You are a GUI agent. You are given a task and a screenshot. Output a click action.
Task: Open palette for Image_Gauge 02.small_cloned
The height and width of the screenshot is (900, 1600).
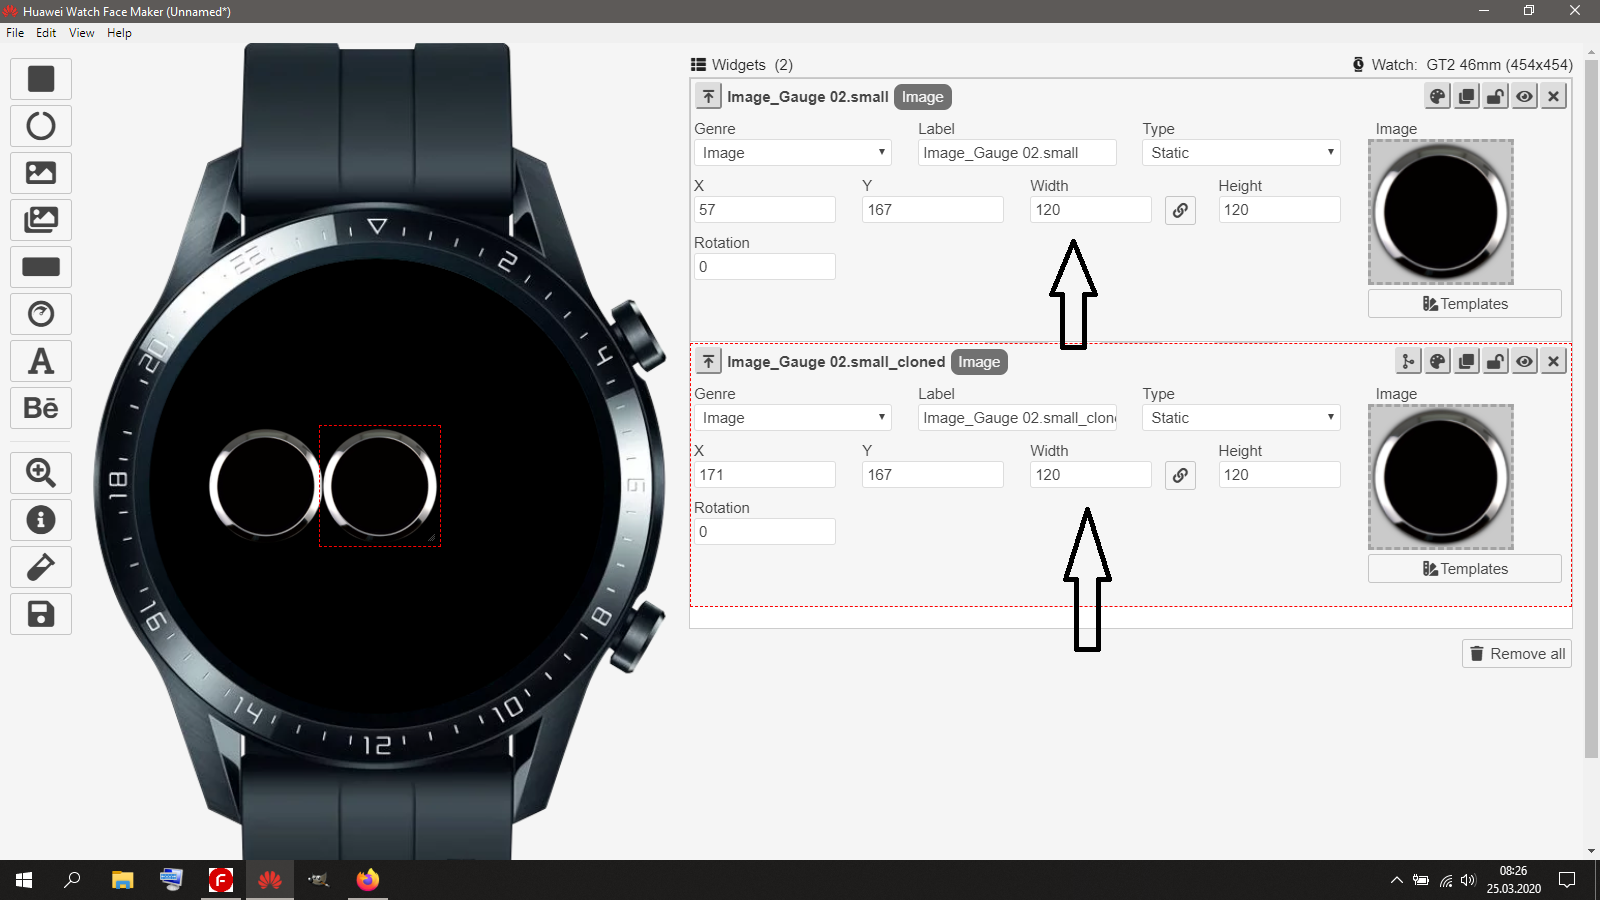pos(1437,361)
